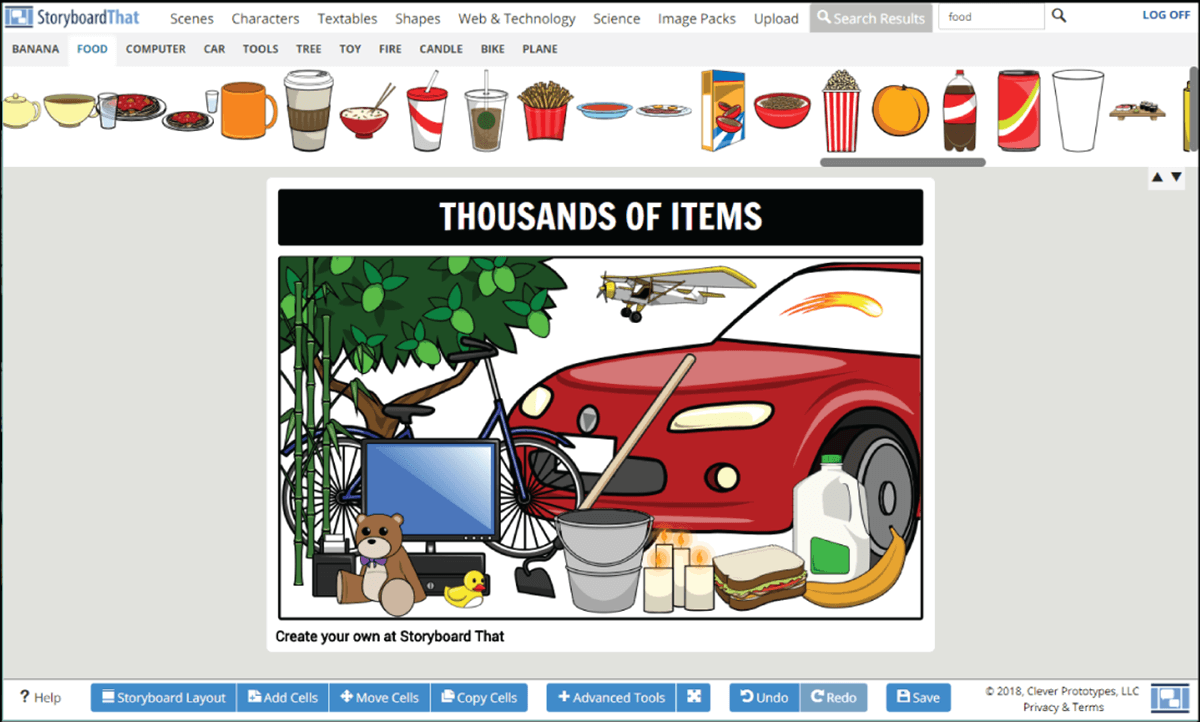
Task: Click the up arrow above the canvas
Action: 1157,177
